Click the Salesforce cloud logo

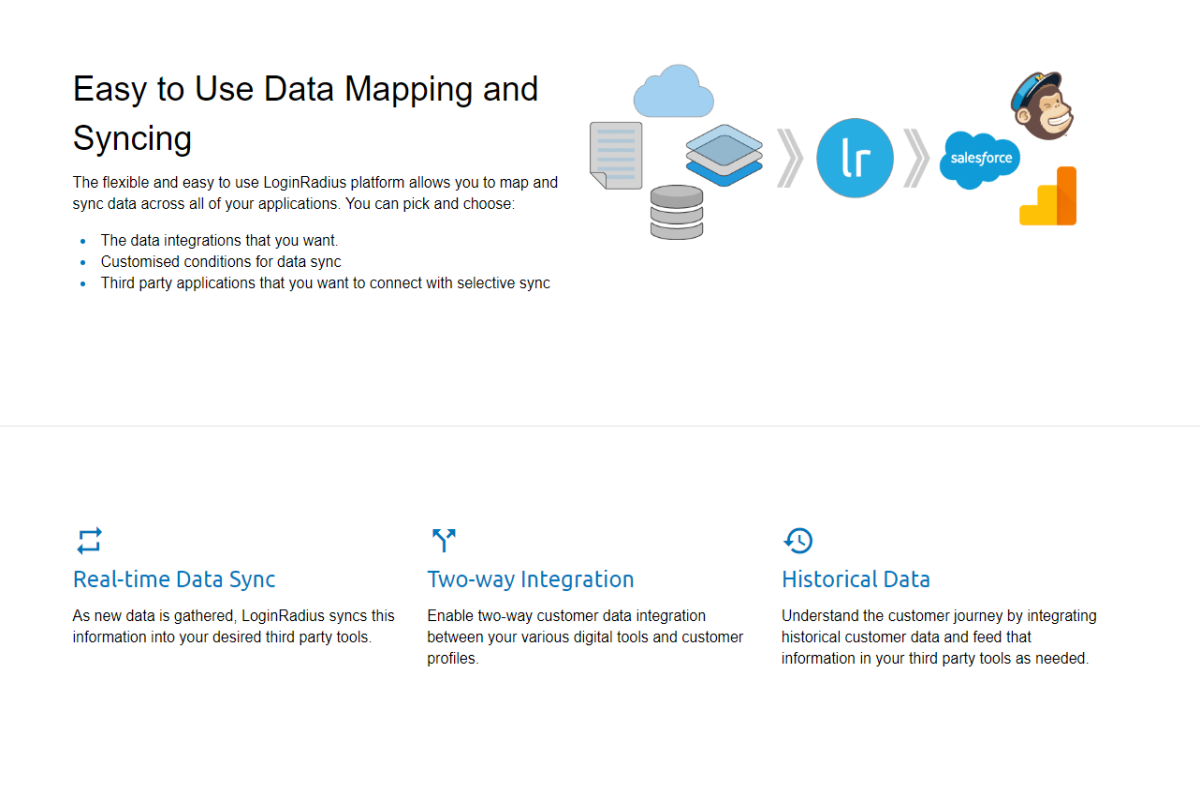point(979,159)
